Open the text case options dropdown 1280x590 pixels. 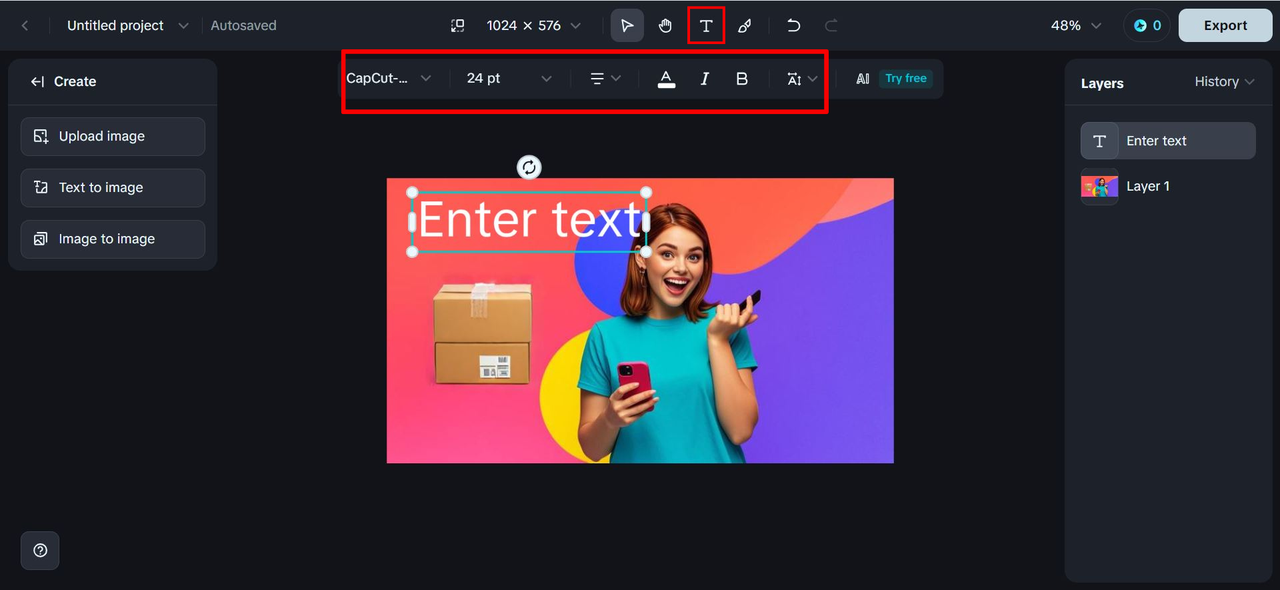point(802,78)
